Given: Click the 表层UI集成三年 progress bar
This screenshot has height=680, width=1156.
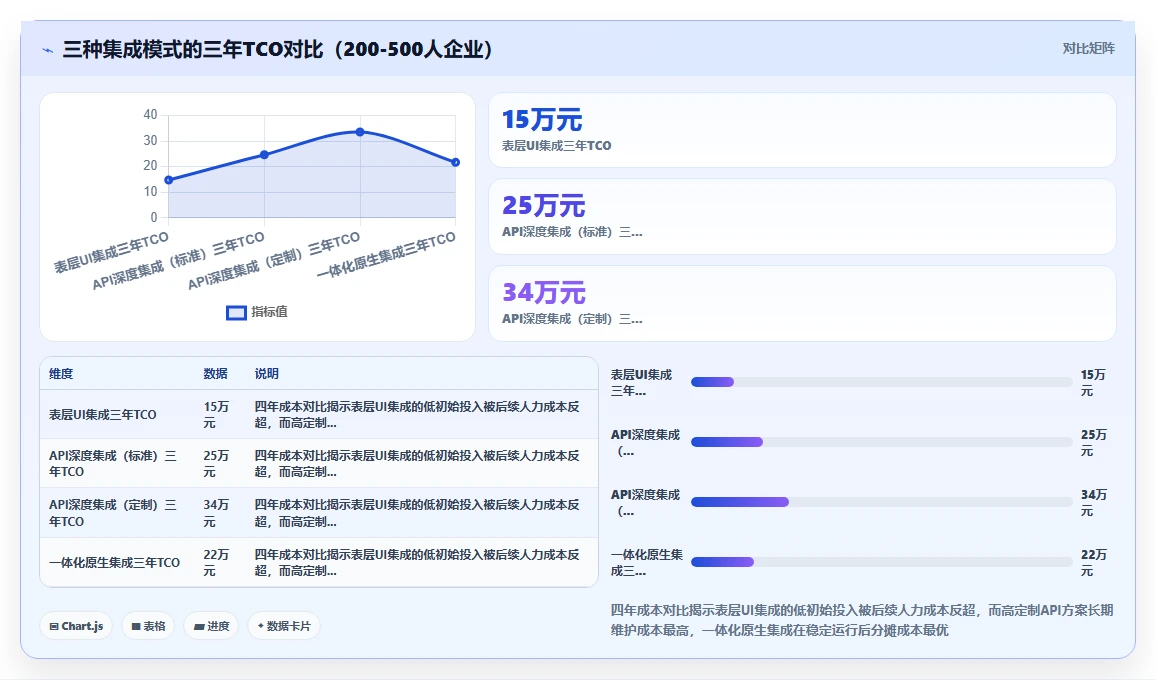Looking at the screenshot, I should click(881, 382).
